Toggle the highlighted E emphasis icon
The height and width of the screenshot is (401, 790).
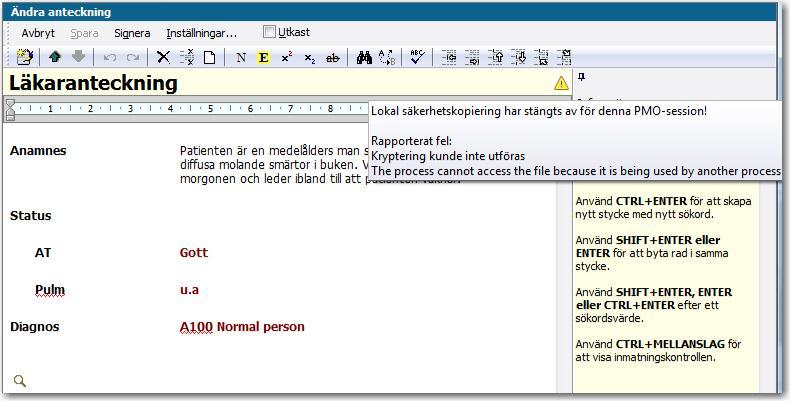pos(263,58)
